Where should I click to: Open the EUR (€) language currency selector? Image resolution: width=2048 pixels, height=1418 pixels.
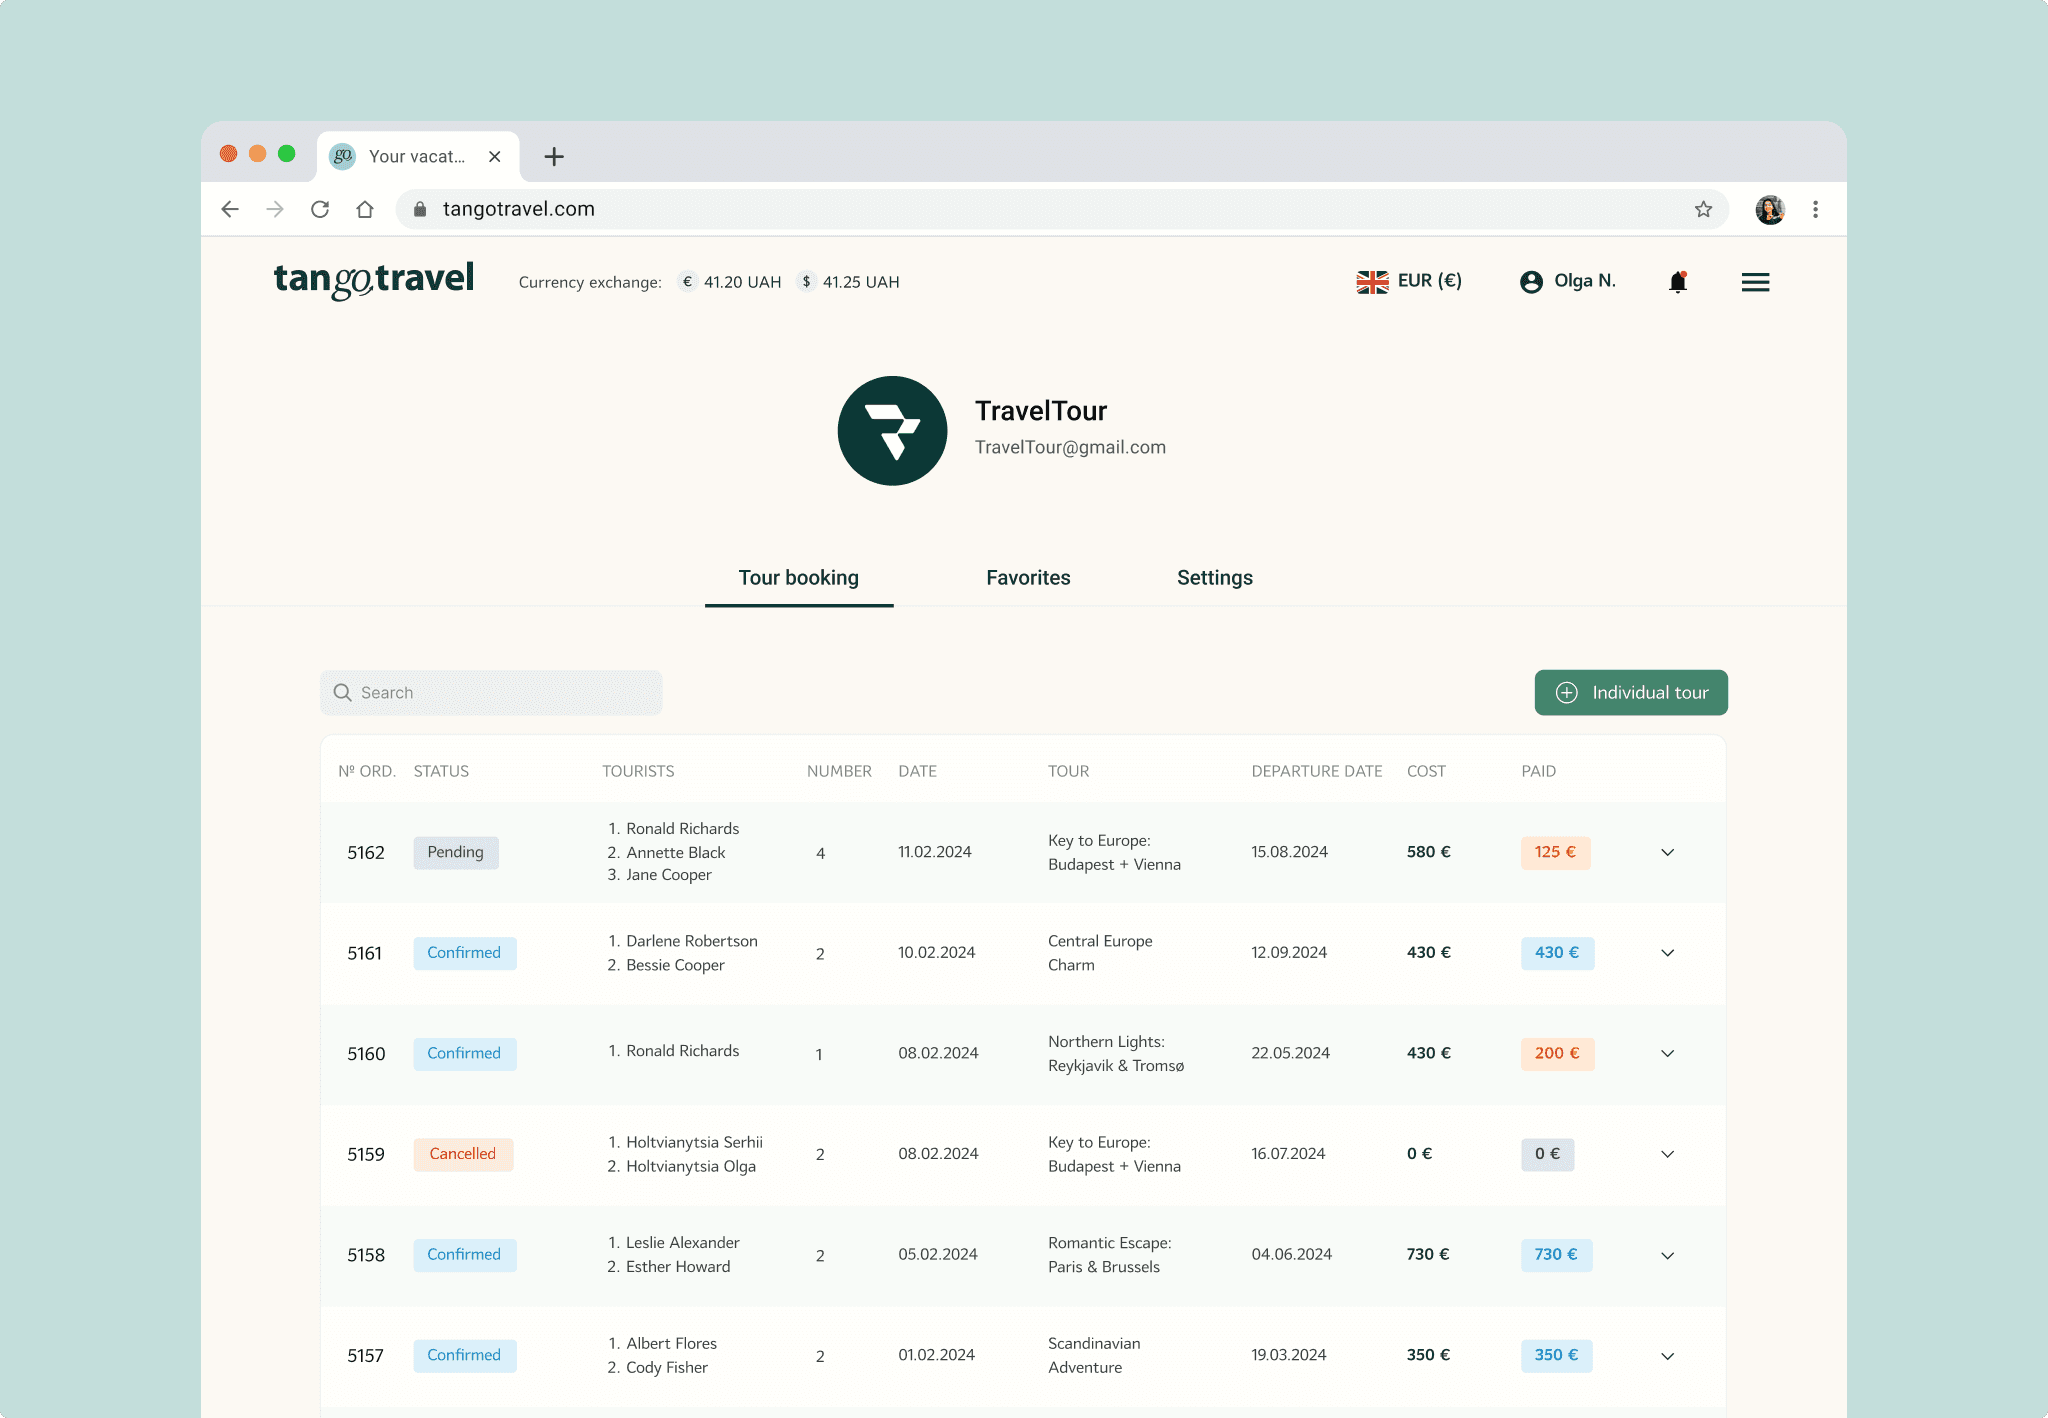1409,281
